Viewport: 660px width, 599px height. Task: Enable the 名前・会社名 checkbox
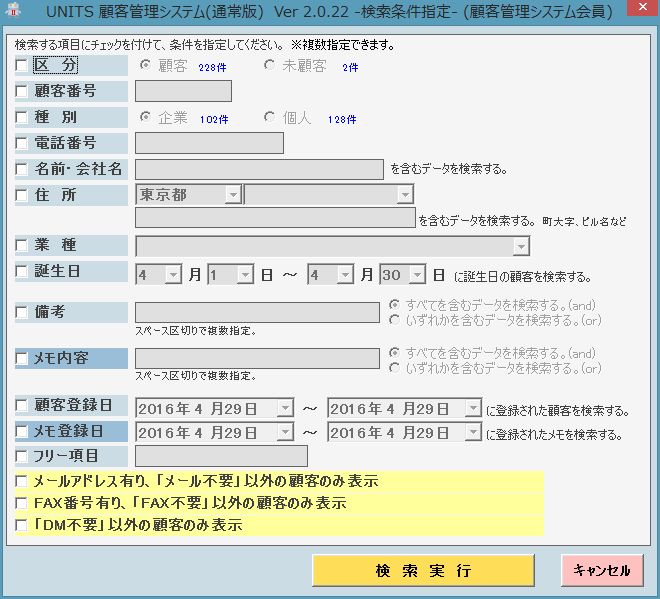(21, 169)
